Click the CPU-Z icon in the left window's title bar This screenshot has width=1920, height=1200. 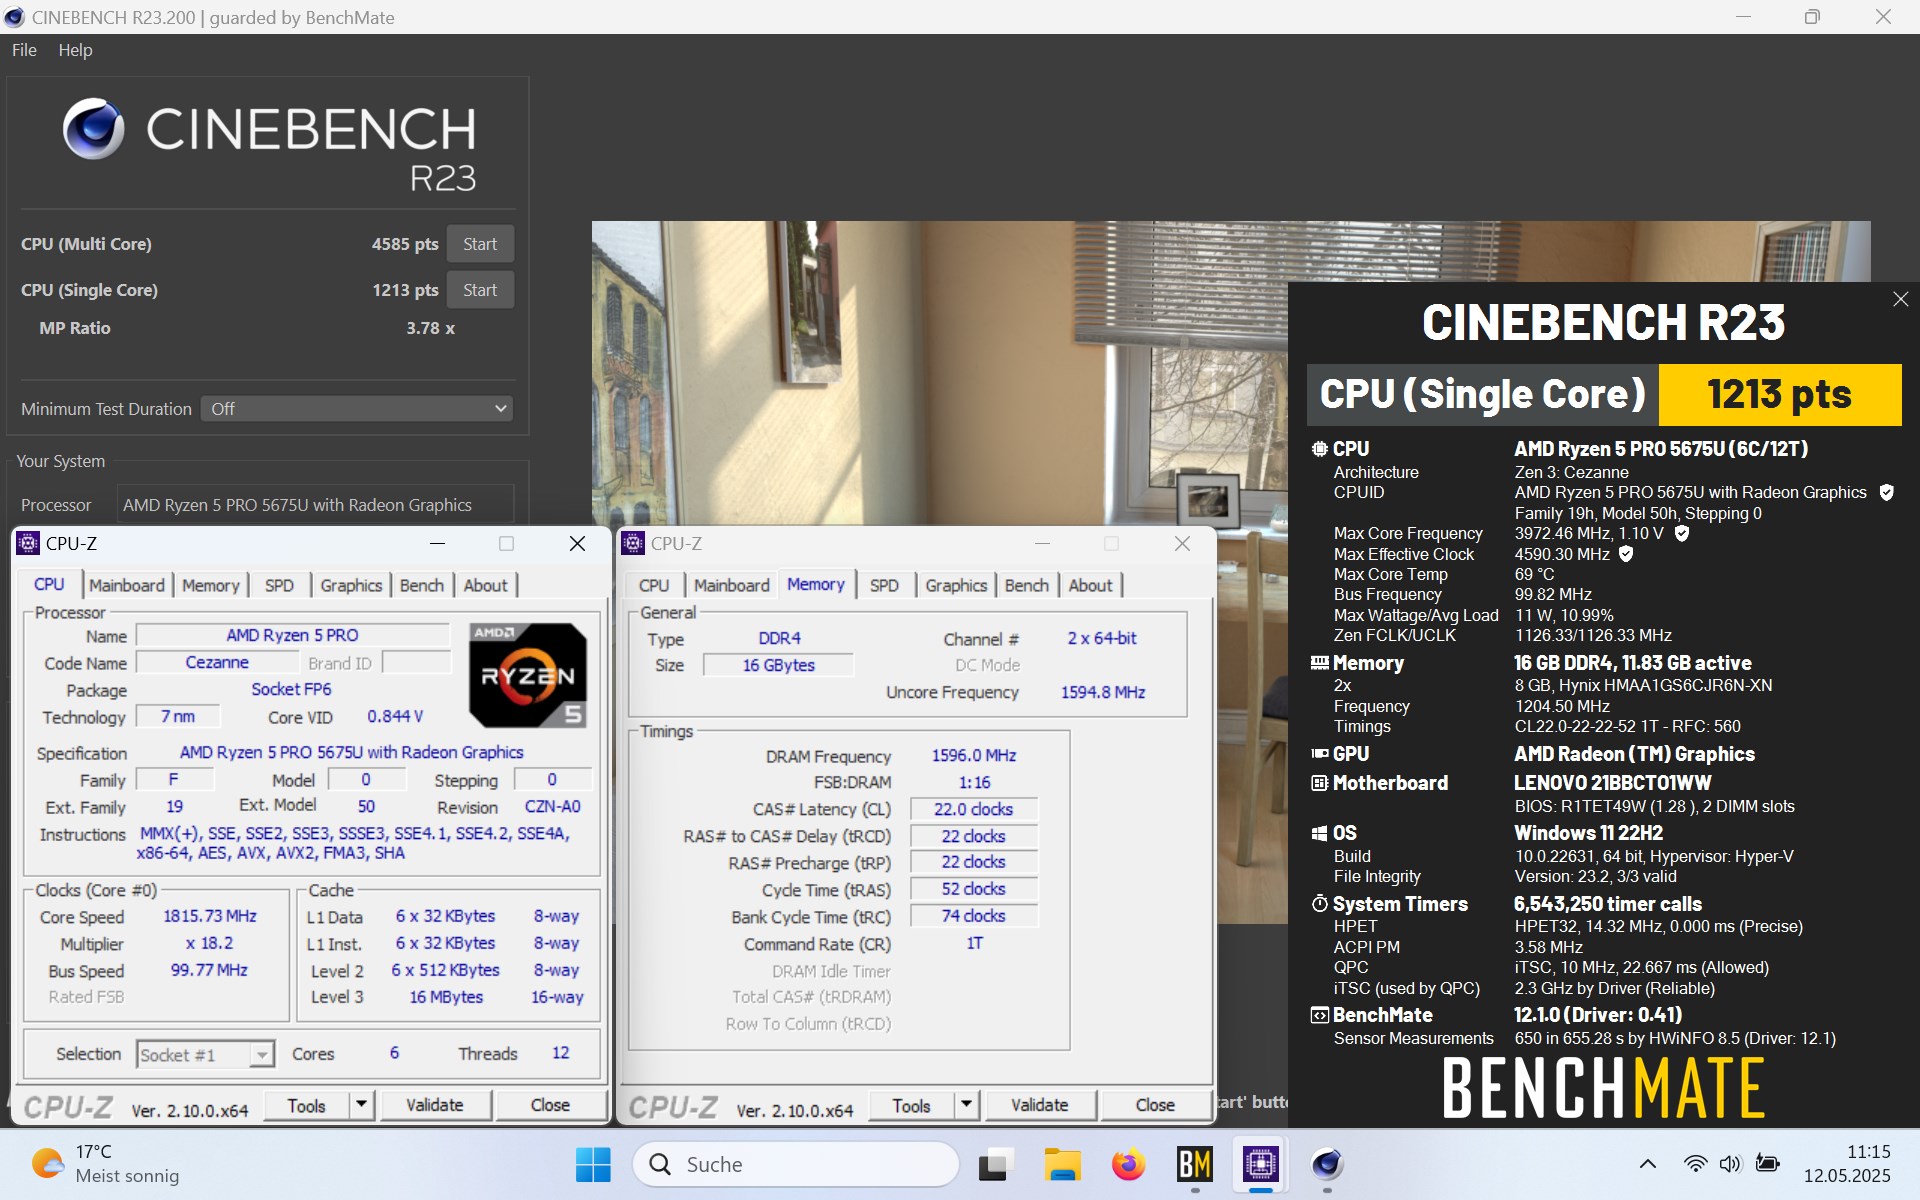pyautogui.click(x=28, y=543)
